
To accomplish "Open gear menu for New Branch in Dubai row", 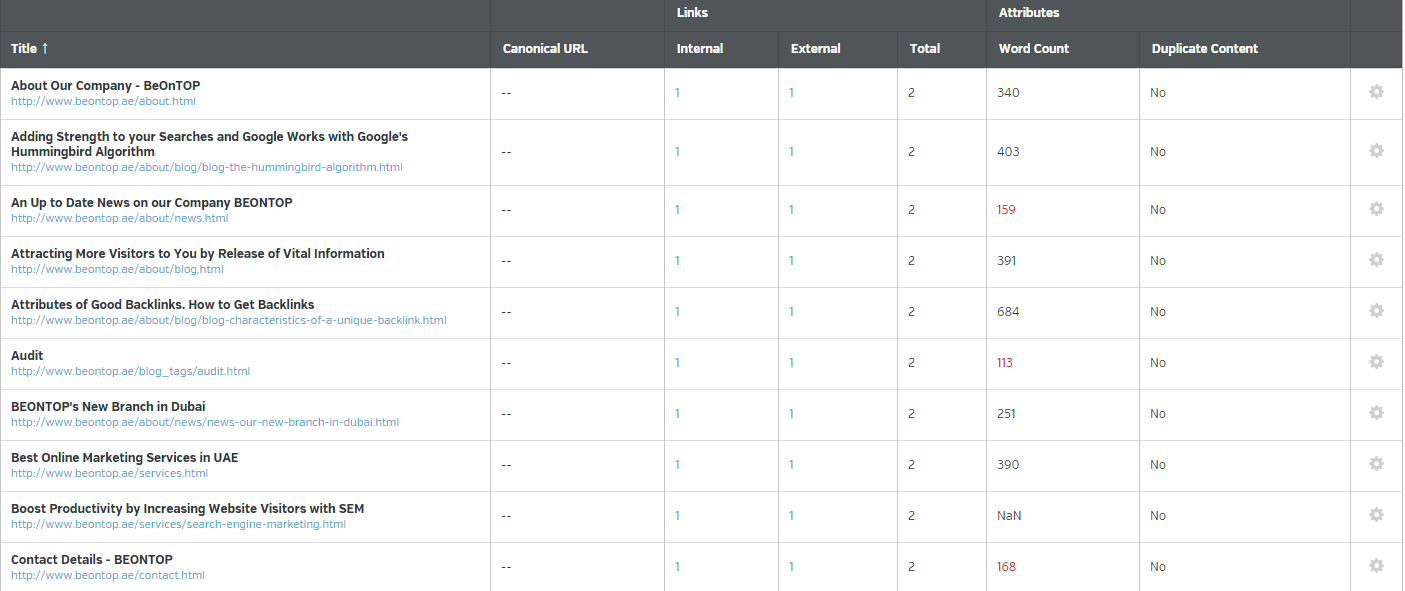I will [x=1376, y=413].
